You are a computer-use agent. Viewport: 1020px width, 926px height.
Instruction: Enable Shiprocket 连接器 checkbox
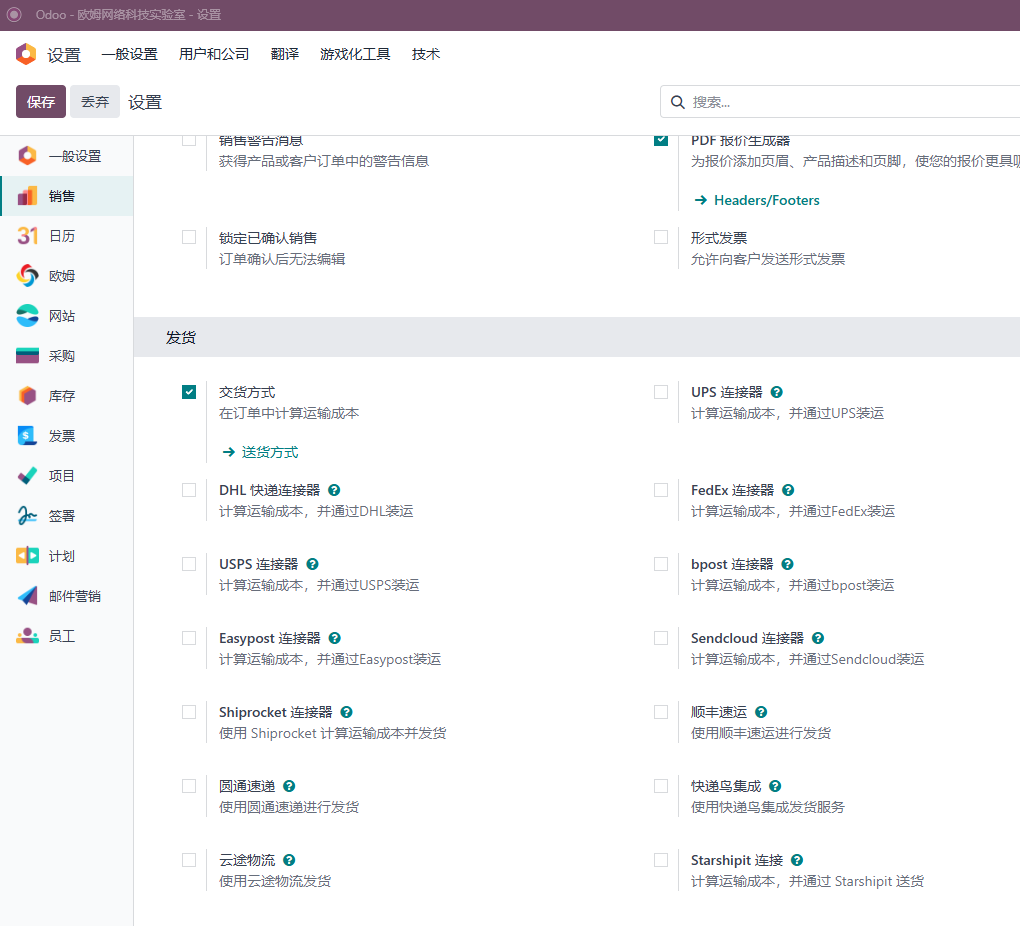click(189, 712)
